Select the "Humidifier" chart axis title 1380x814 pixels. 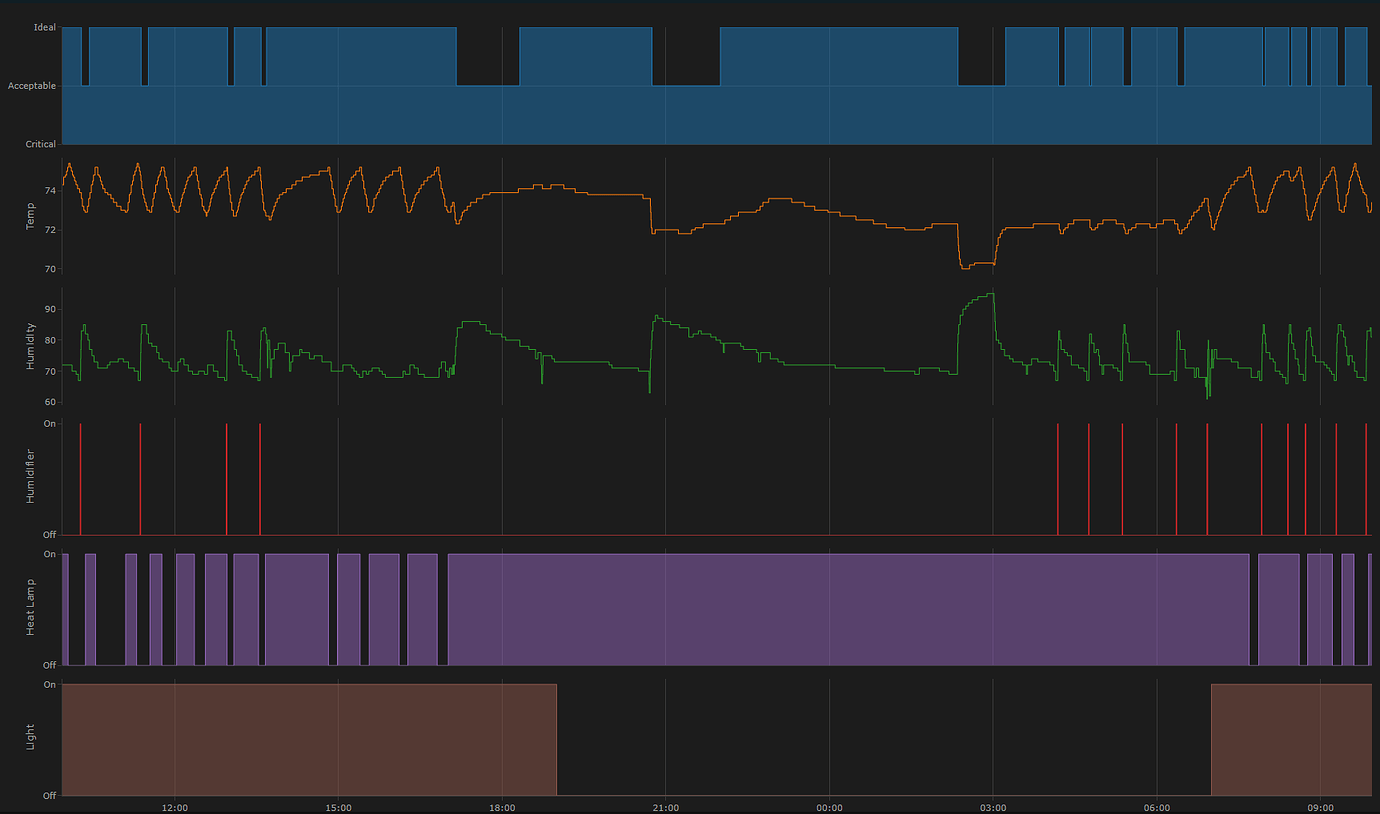pos(31,476)
